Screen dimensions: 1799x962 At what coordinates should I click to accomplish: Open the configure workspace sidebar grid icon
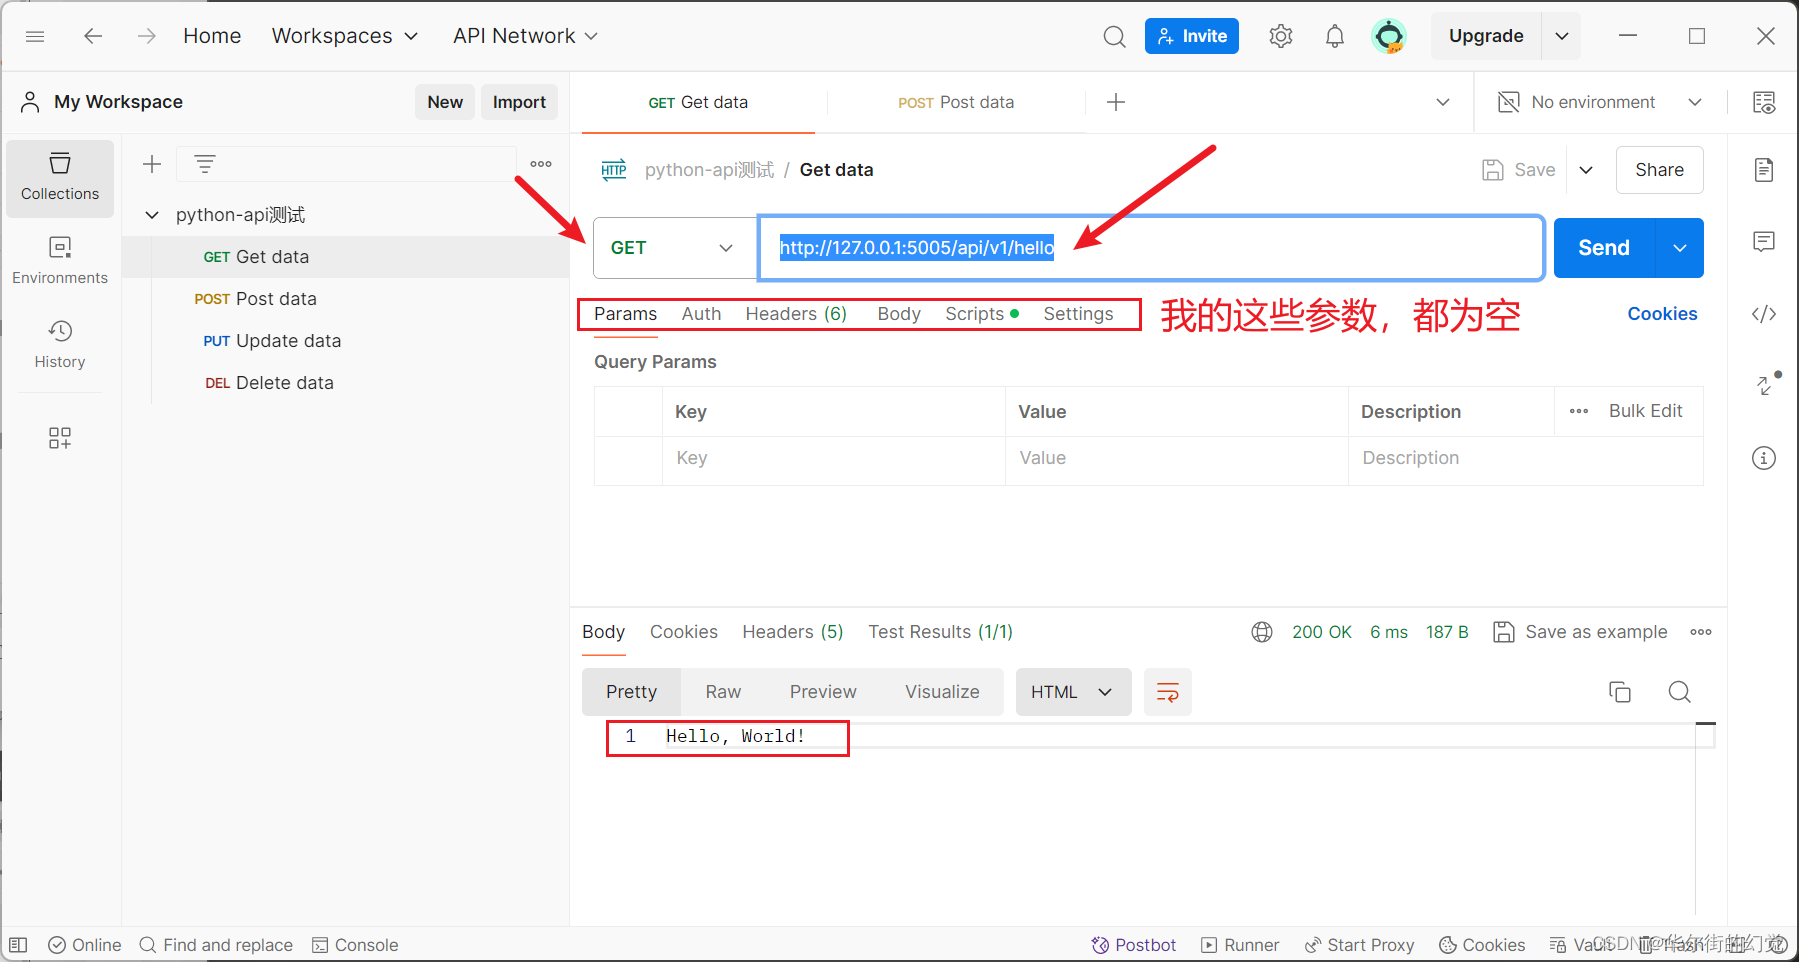tap(60, 438)
